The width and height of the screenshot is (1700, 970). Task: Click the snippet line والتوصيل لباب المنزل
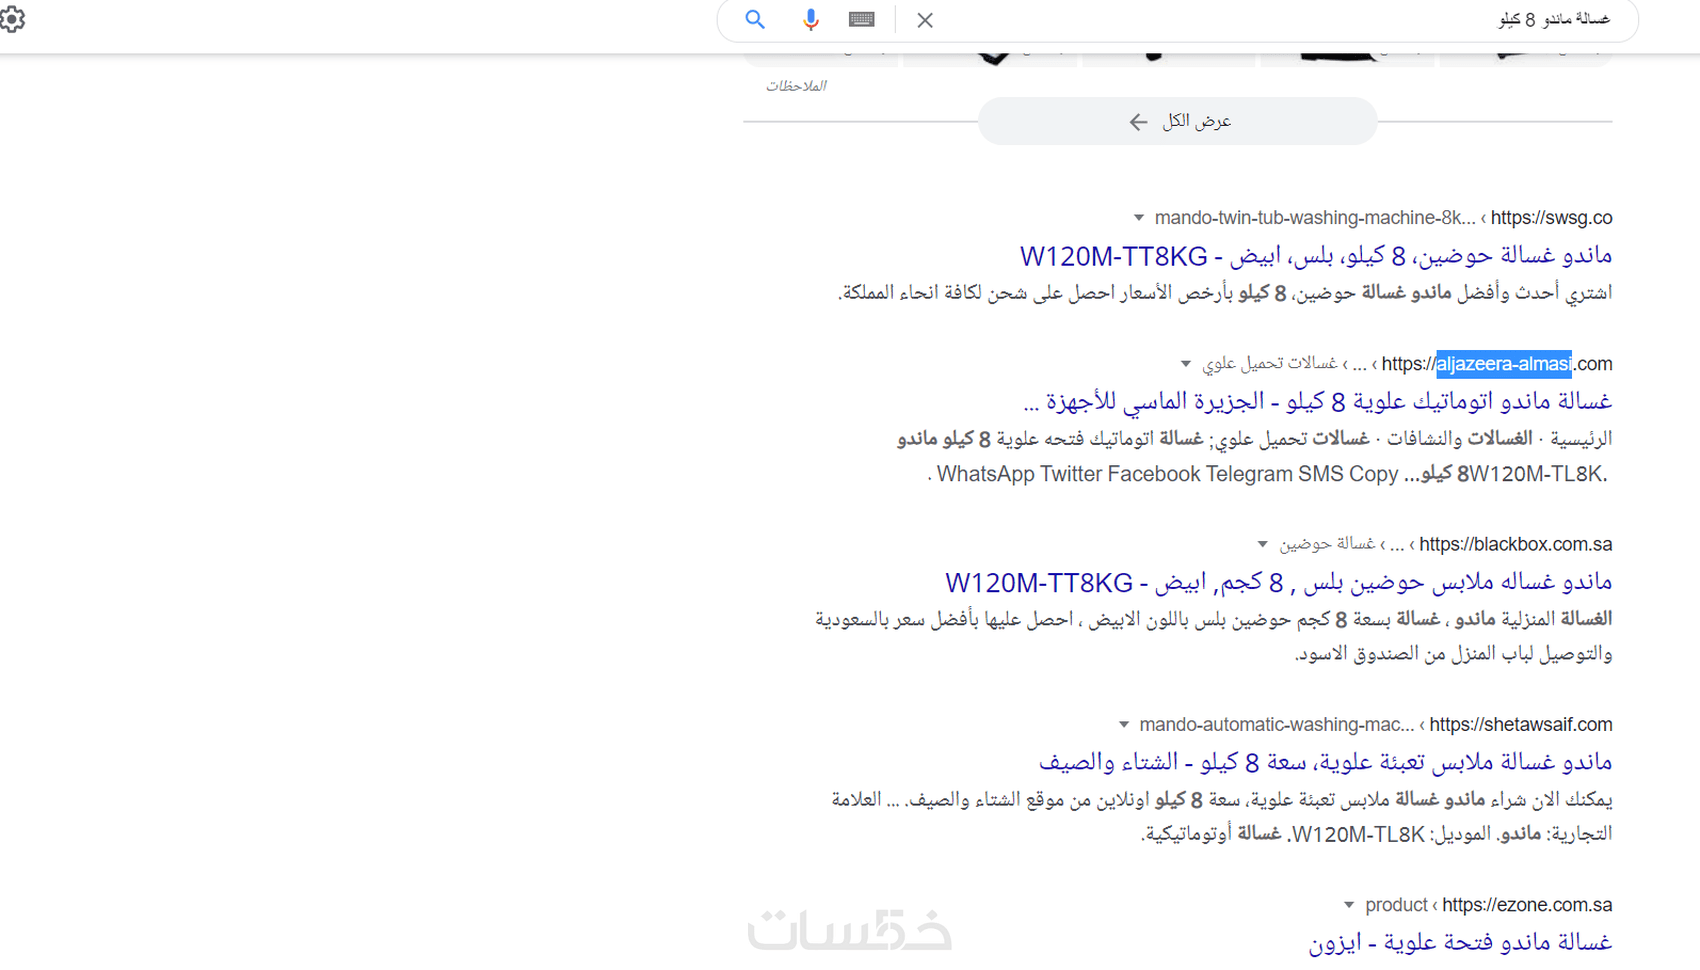(1454, 654)
